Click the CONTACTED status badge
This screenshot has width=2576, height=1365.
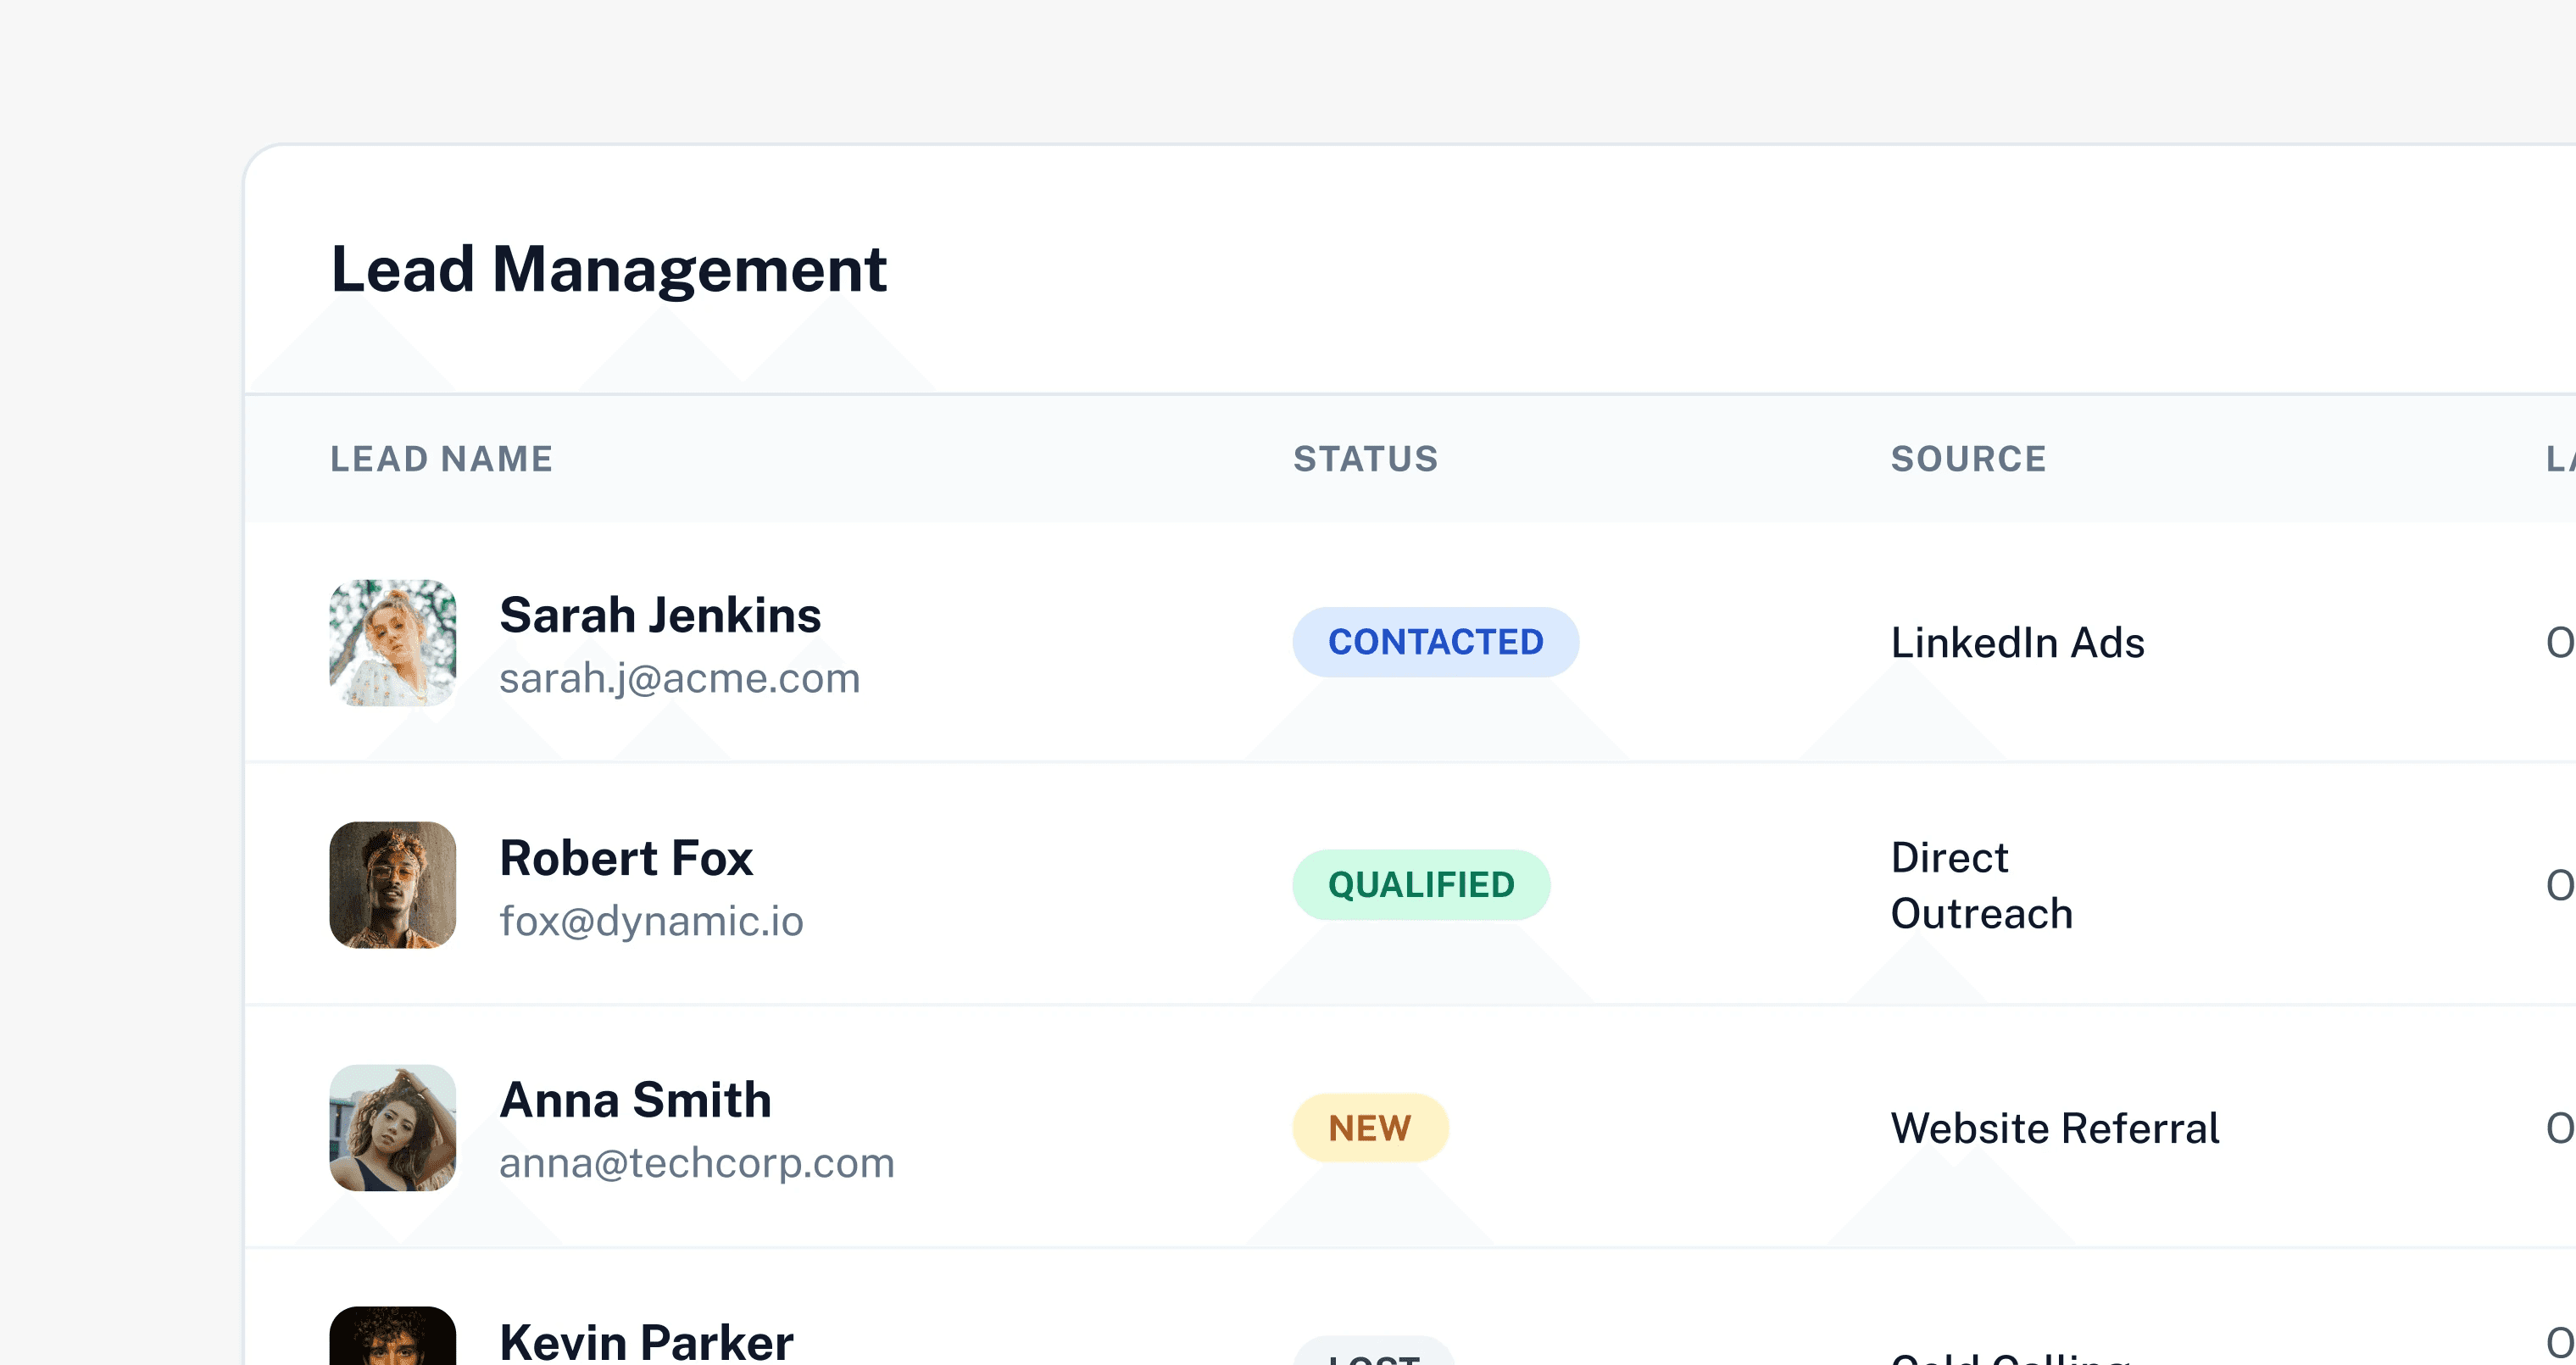pyautogui.click(x=1435, y=642)
